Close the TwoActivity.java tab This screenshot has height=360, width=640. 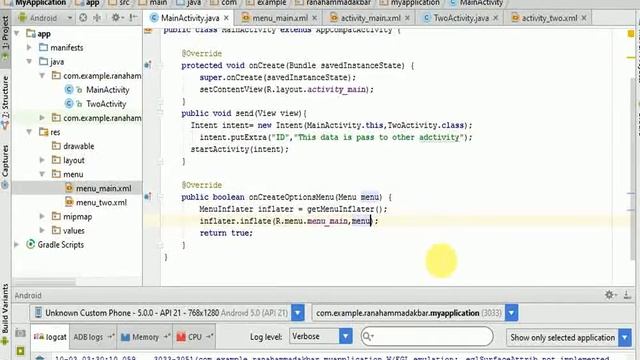pyautogui.click(x=495, y=18)
